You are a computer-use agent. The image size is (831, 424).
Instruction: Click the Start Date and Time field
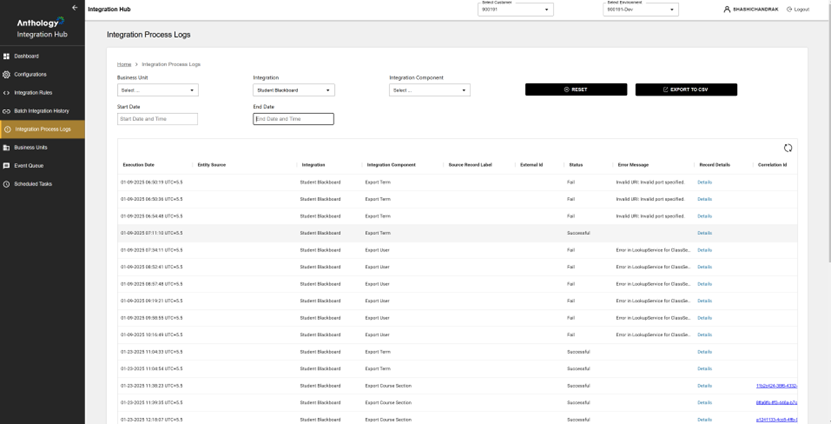pos(157,119)
